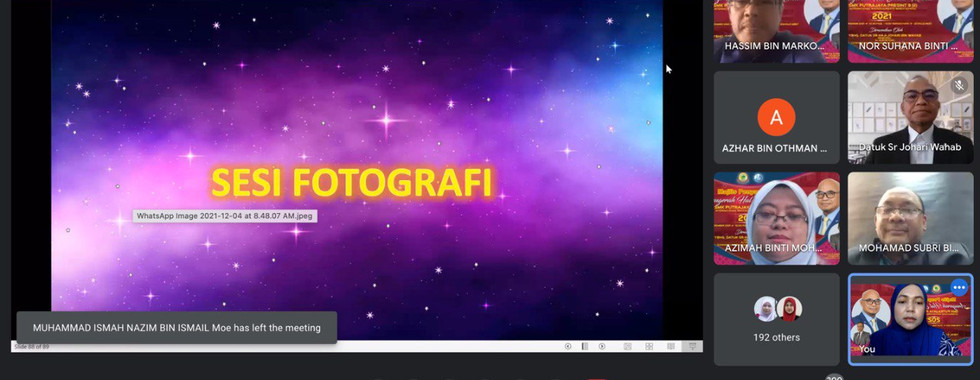This screenshot has width=980, height=380.
Task: Select the MOHAMAD SUBRI BI video tile
Action: click(910, 218)
